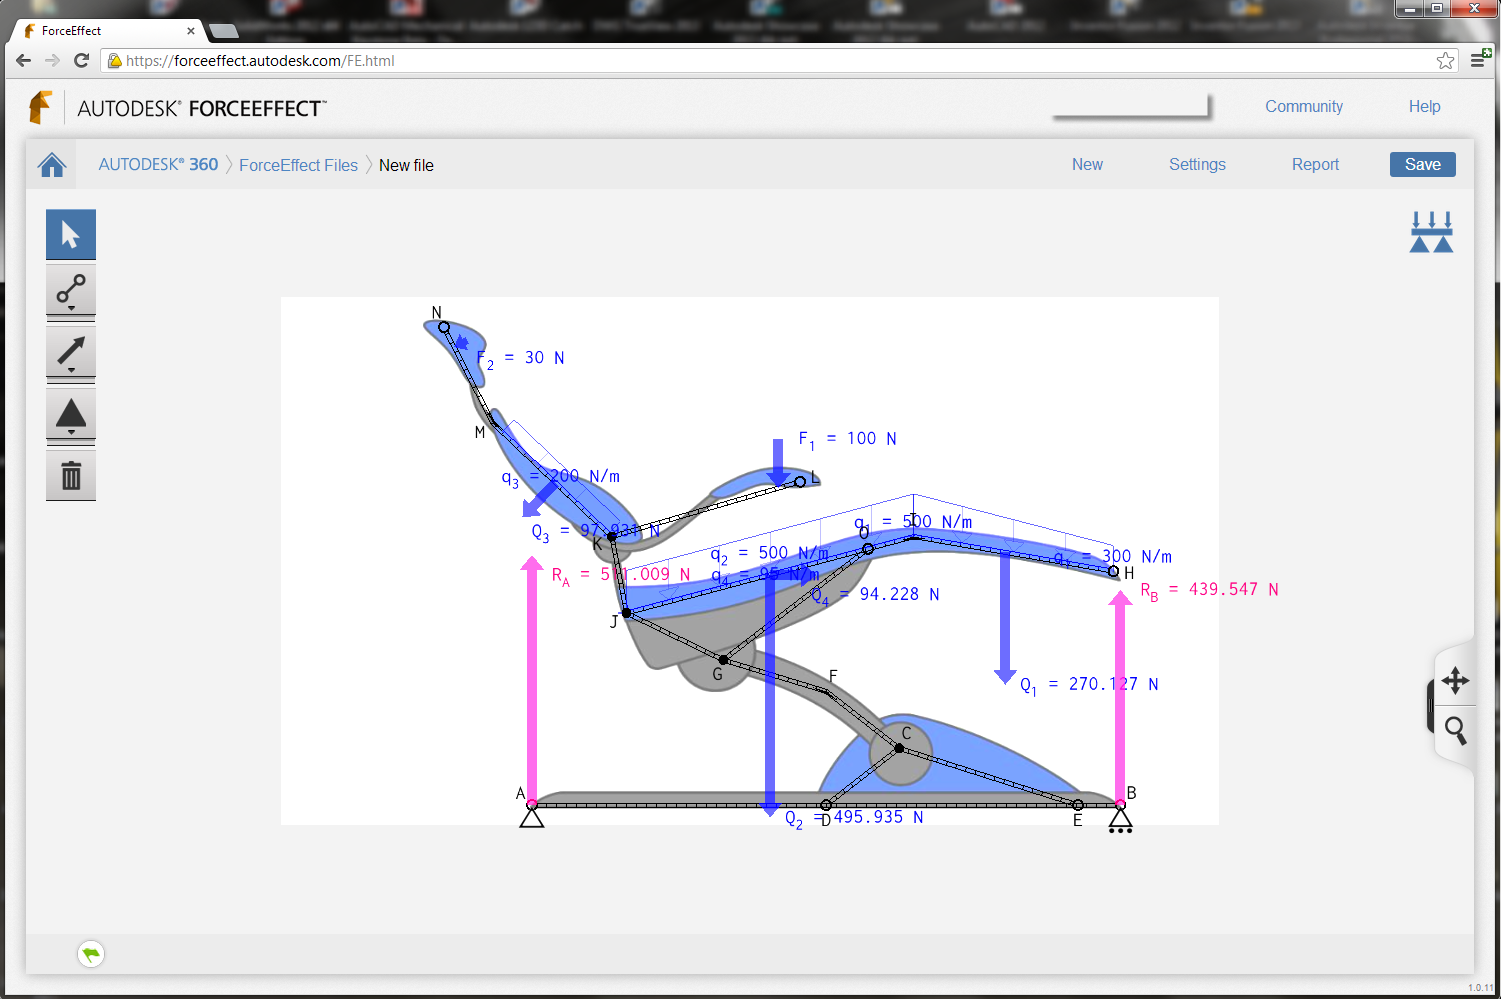Select the arrow pointer Select tool
The width and height of the screenshot is (1501, 999).
tap(71, 235)
